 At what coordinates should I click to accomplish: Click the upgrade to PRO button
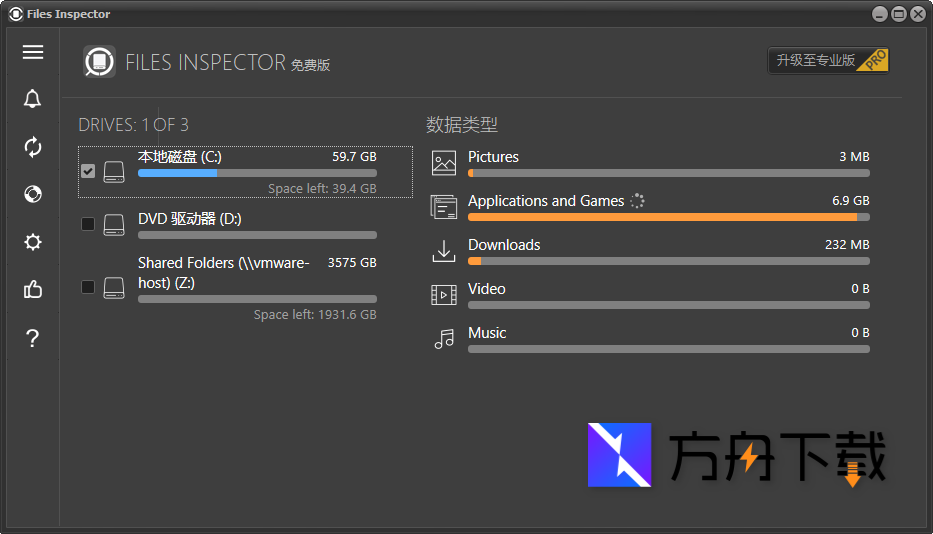828,60
